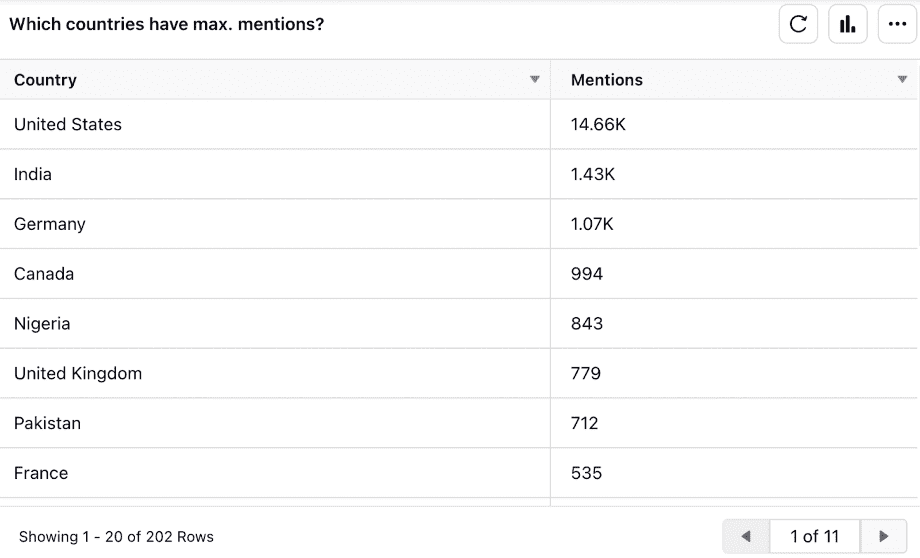Select the United States row
920x558 pixels.
68,125
